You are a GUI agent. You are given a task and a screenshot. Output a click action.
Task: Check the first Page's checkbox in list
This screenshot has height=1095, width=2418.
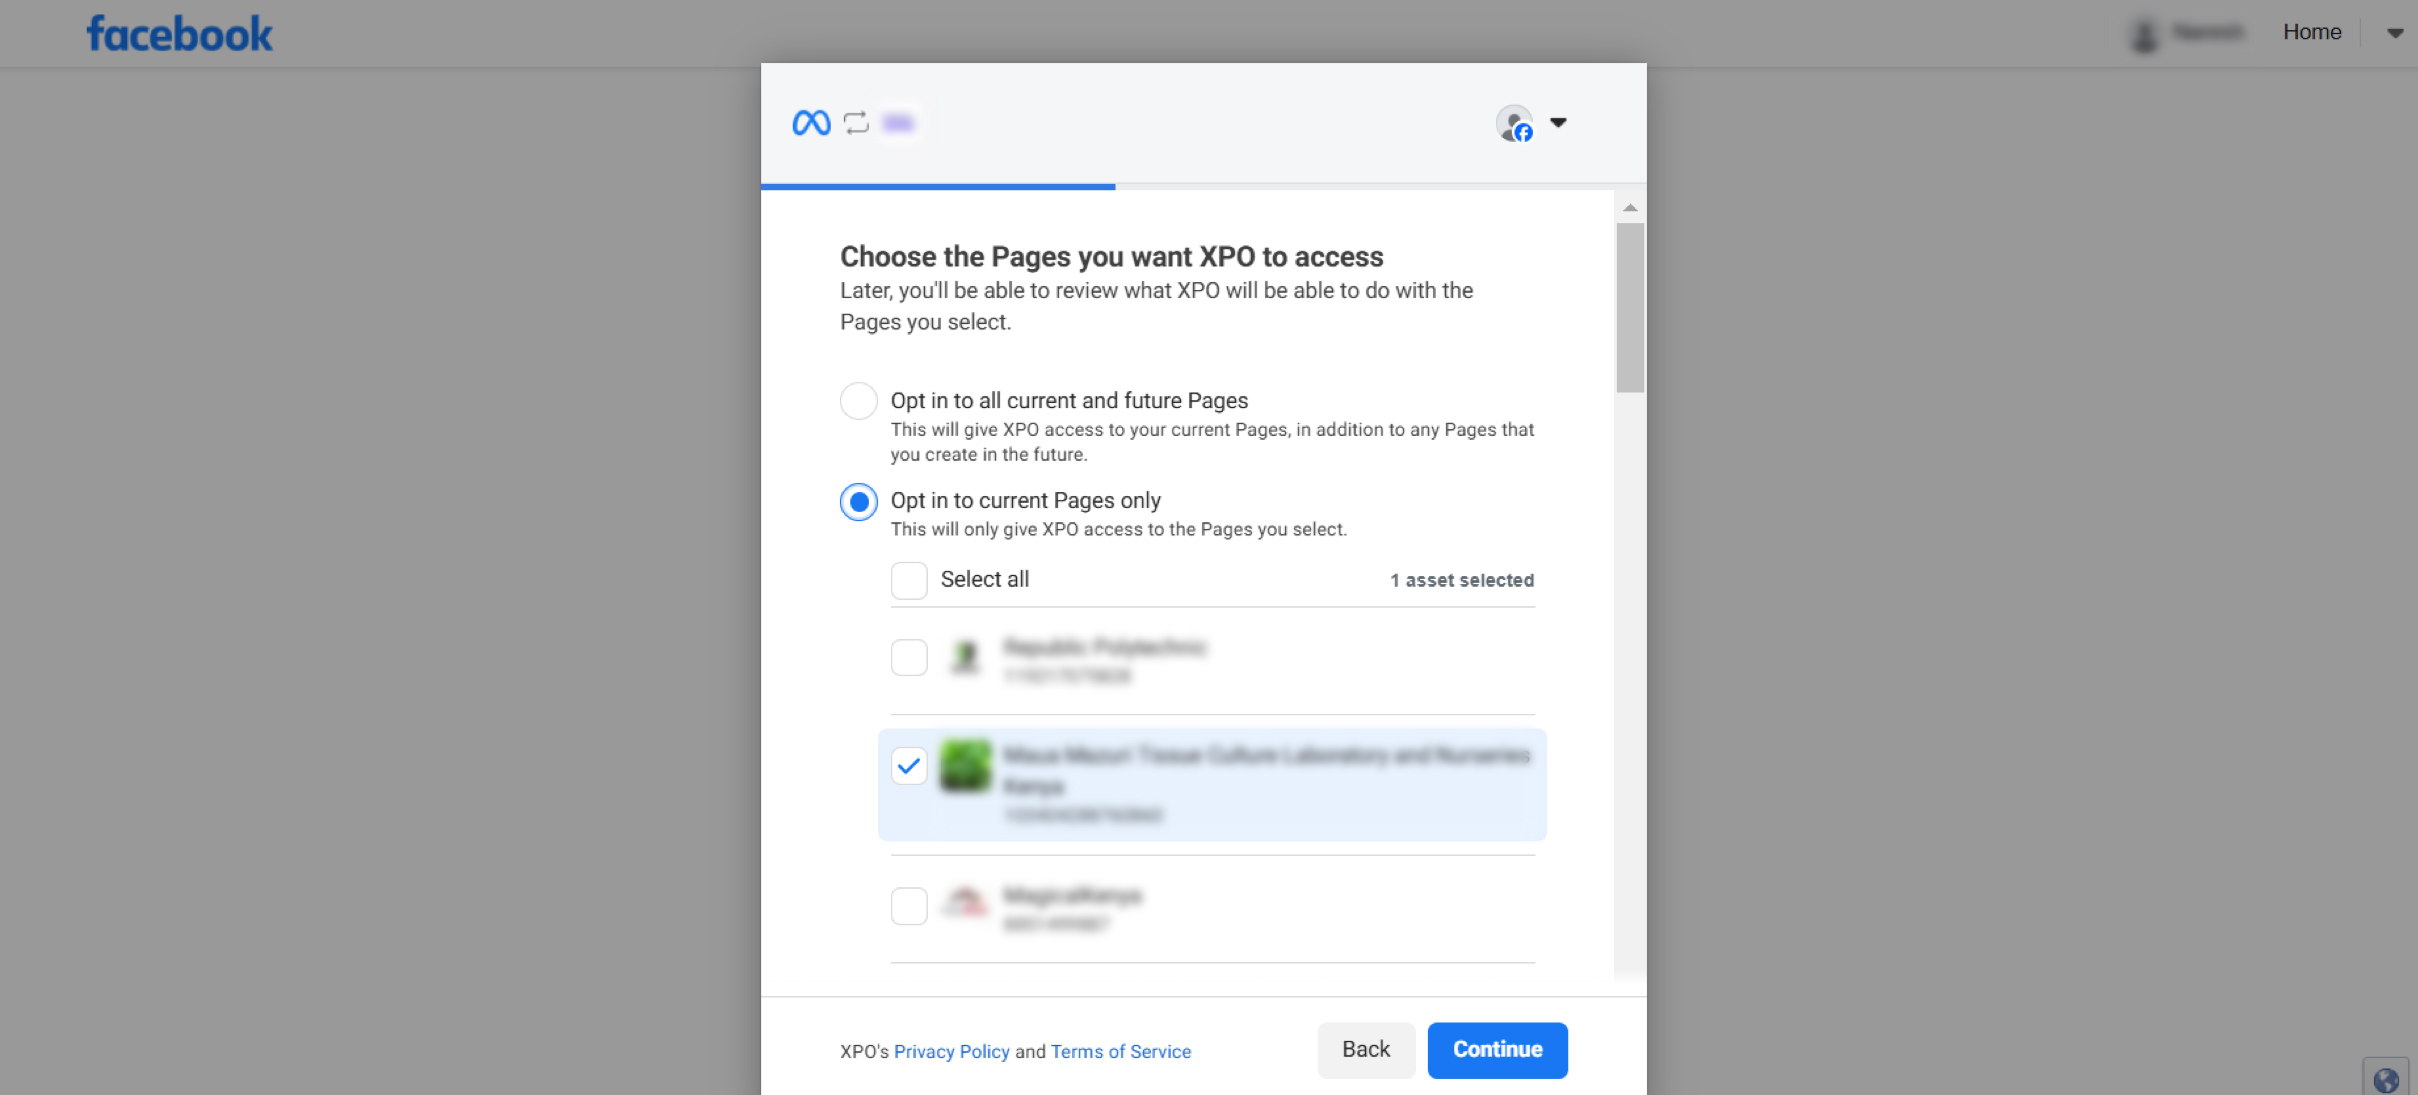click(x=909, y=658)
